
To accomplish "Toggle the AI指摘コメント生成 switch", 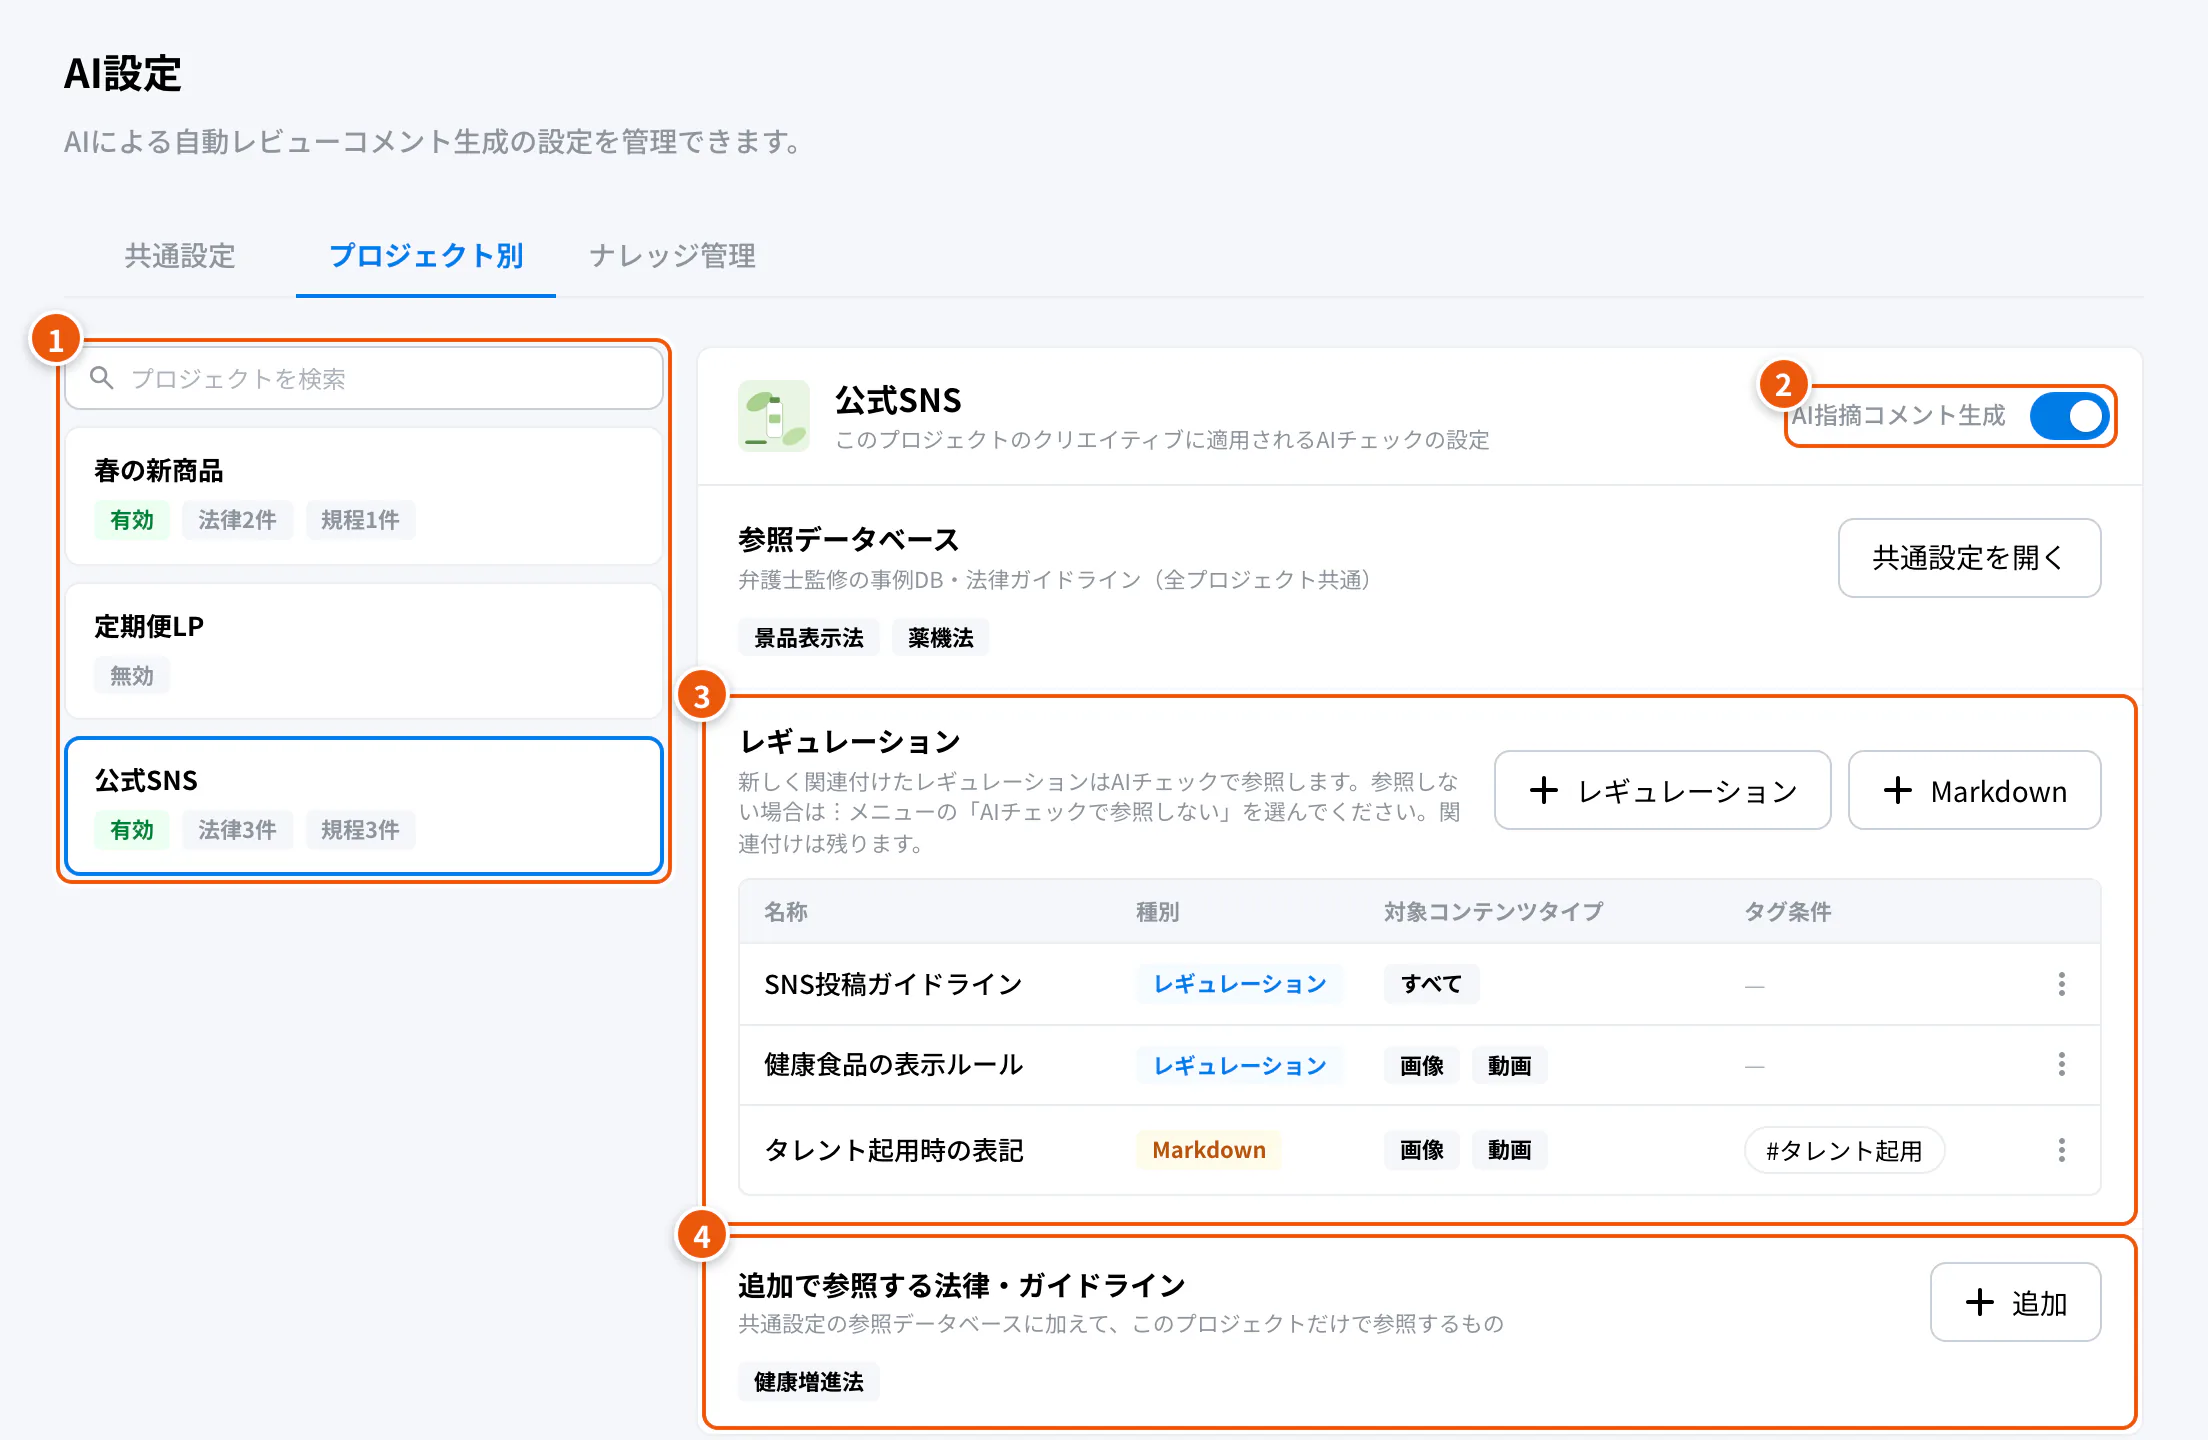I will tap(2069, 416).
